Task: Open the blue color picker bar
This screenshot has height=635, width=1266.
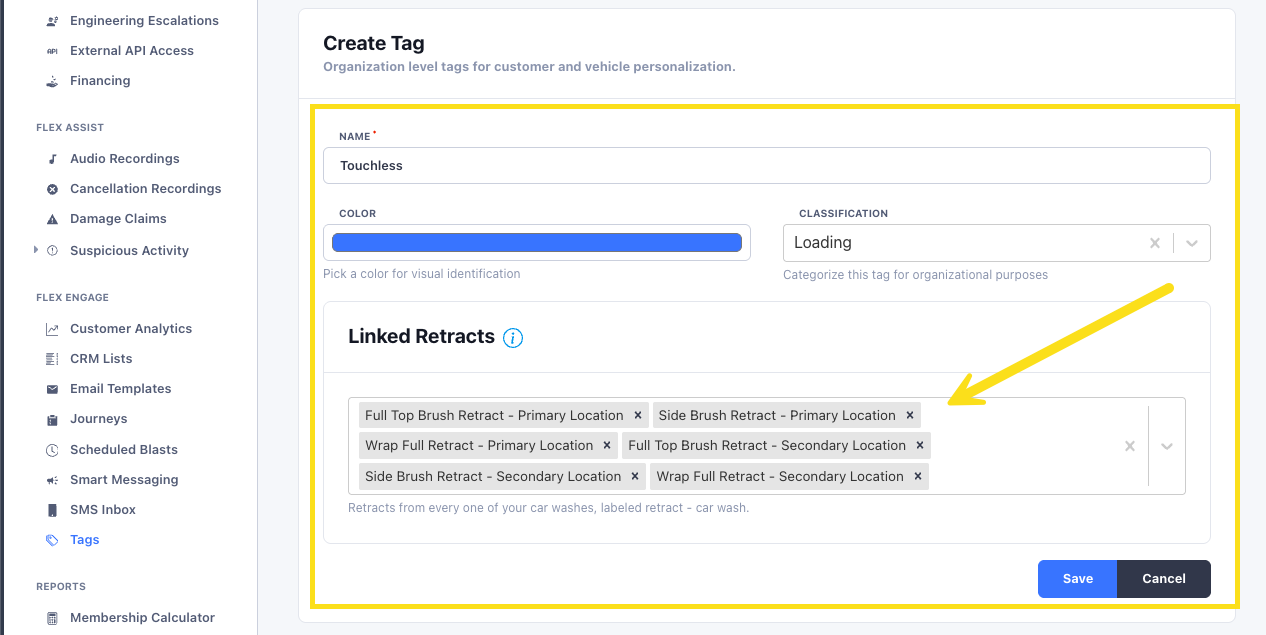Action: (537, 242)
